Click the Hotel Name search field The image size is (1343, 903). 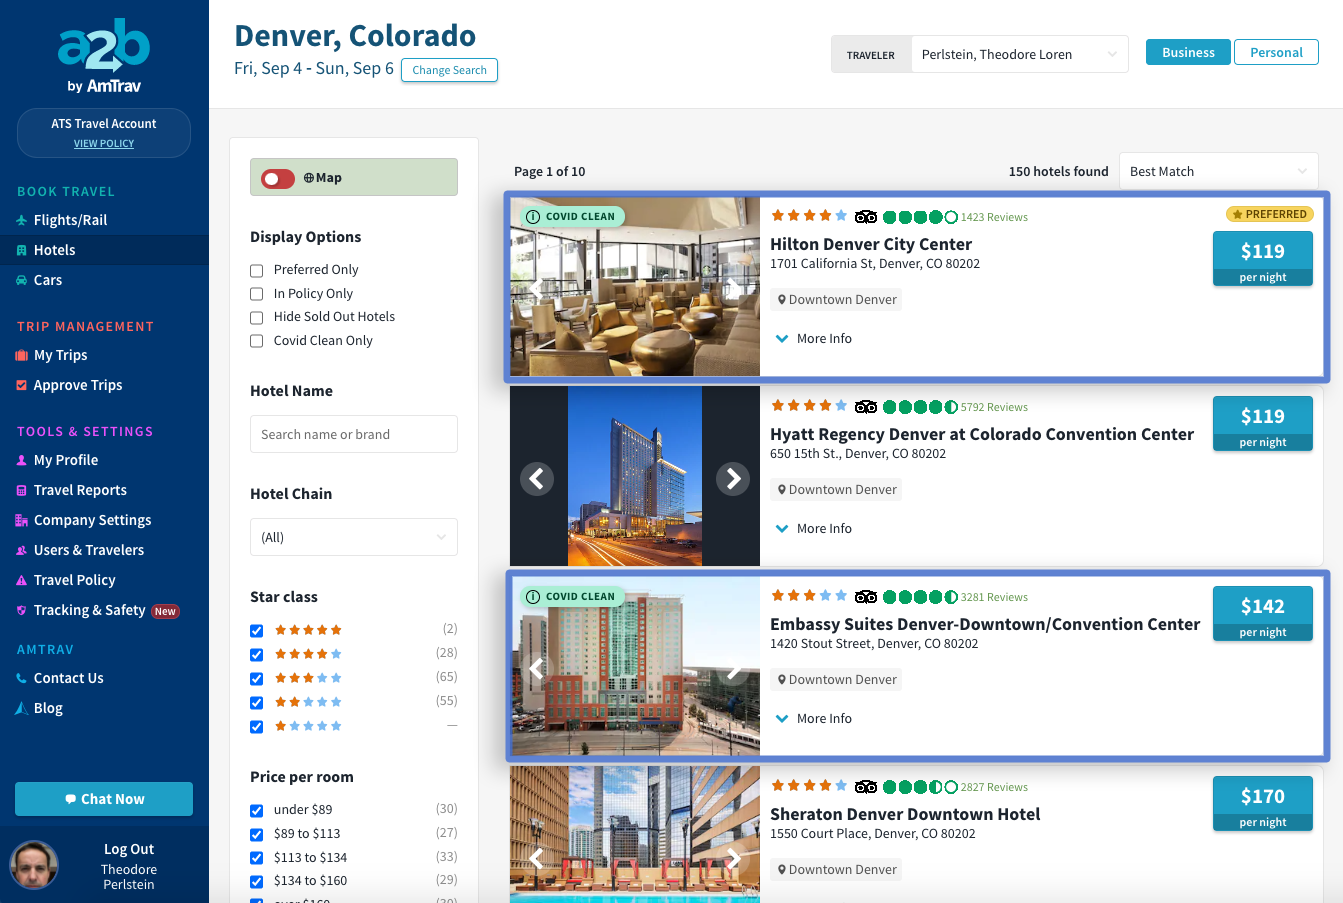pyautogui.click(x=353, y=434)
